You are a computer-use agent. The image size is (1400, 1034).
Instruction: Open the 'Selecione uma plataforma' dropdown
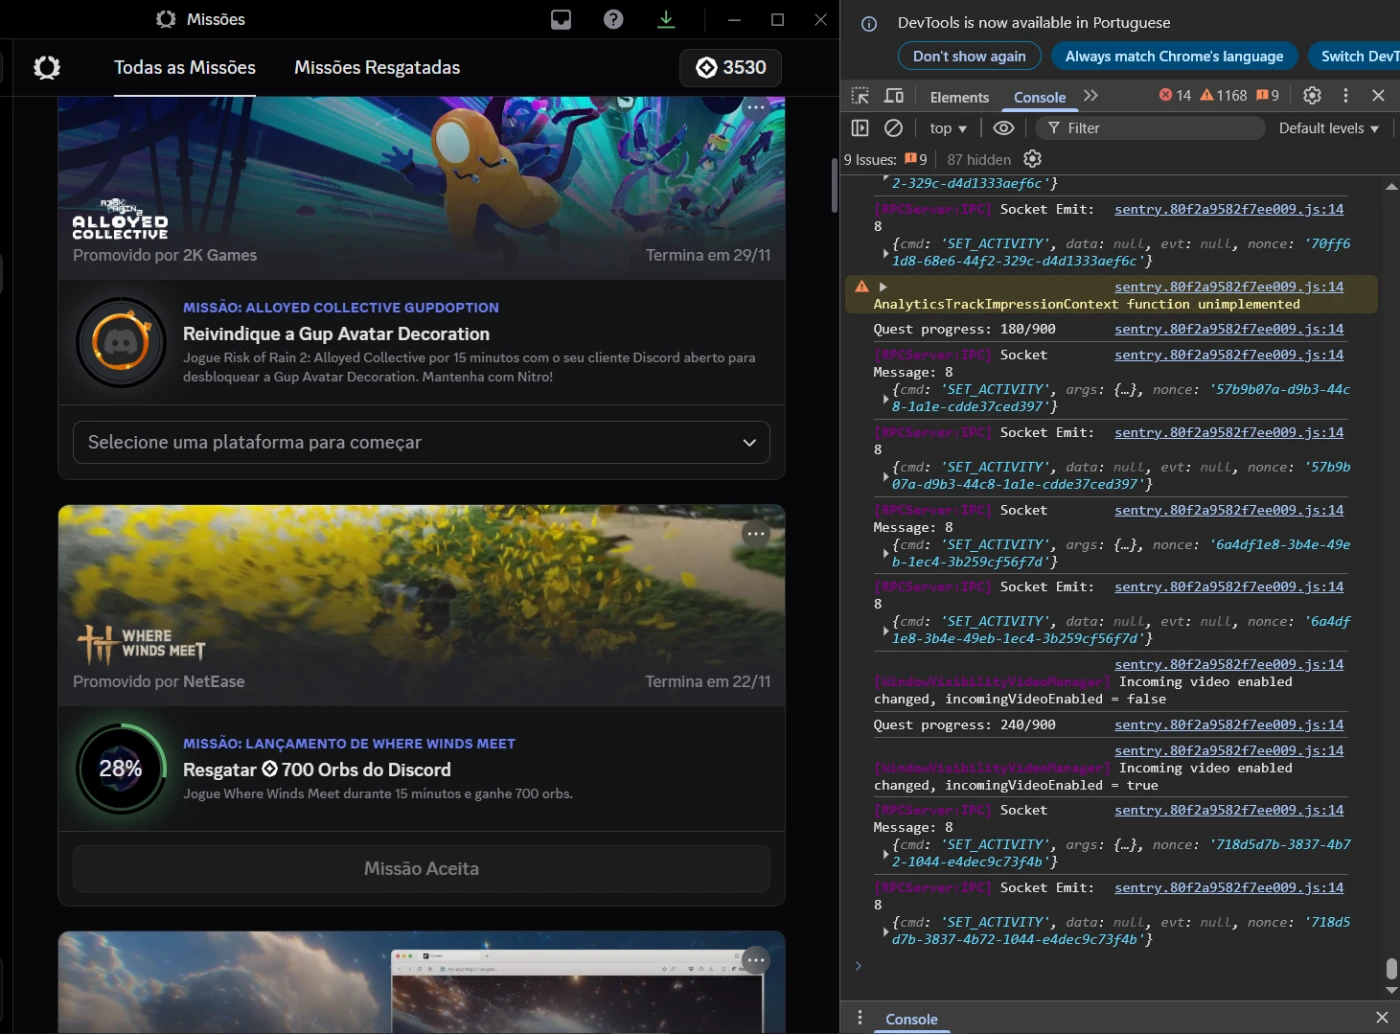pyautogui.click(x=421, y=442)
